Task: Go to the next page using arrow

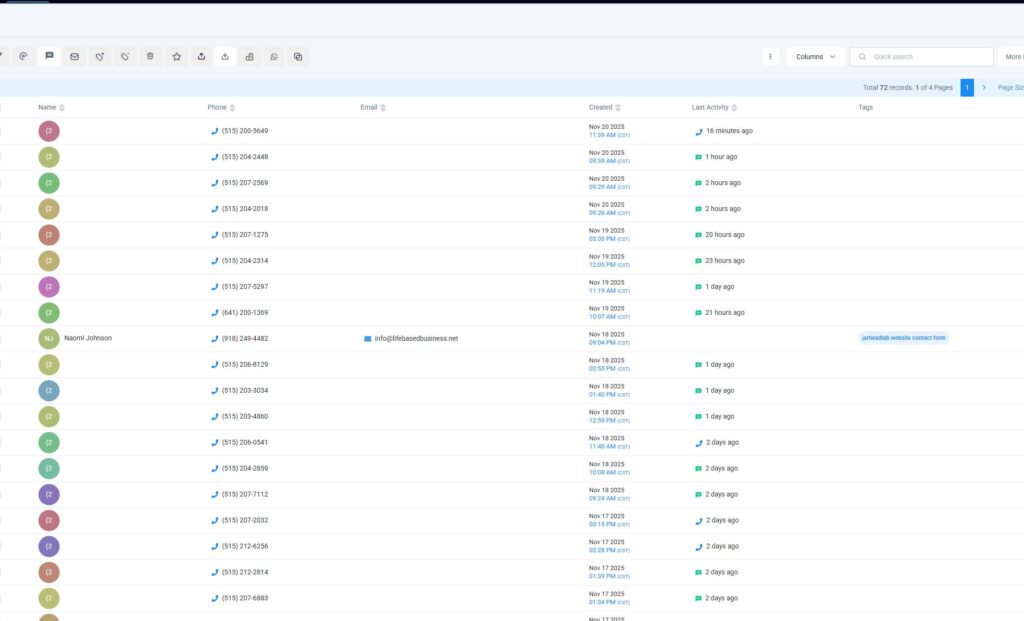Action: click(984, 88)
